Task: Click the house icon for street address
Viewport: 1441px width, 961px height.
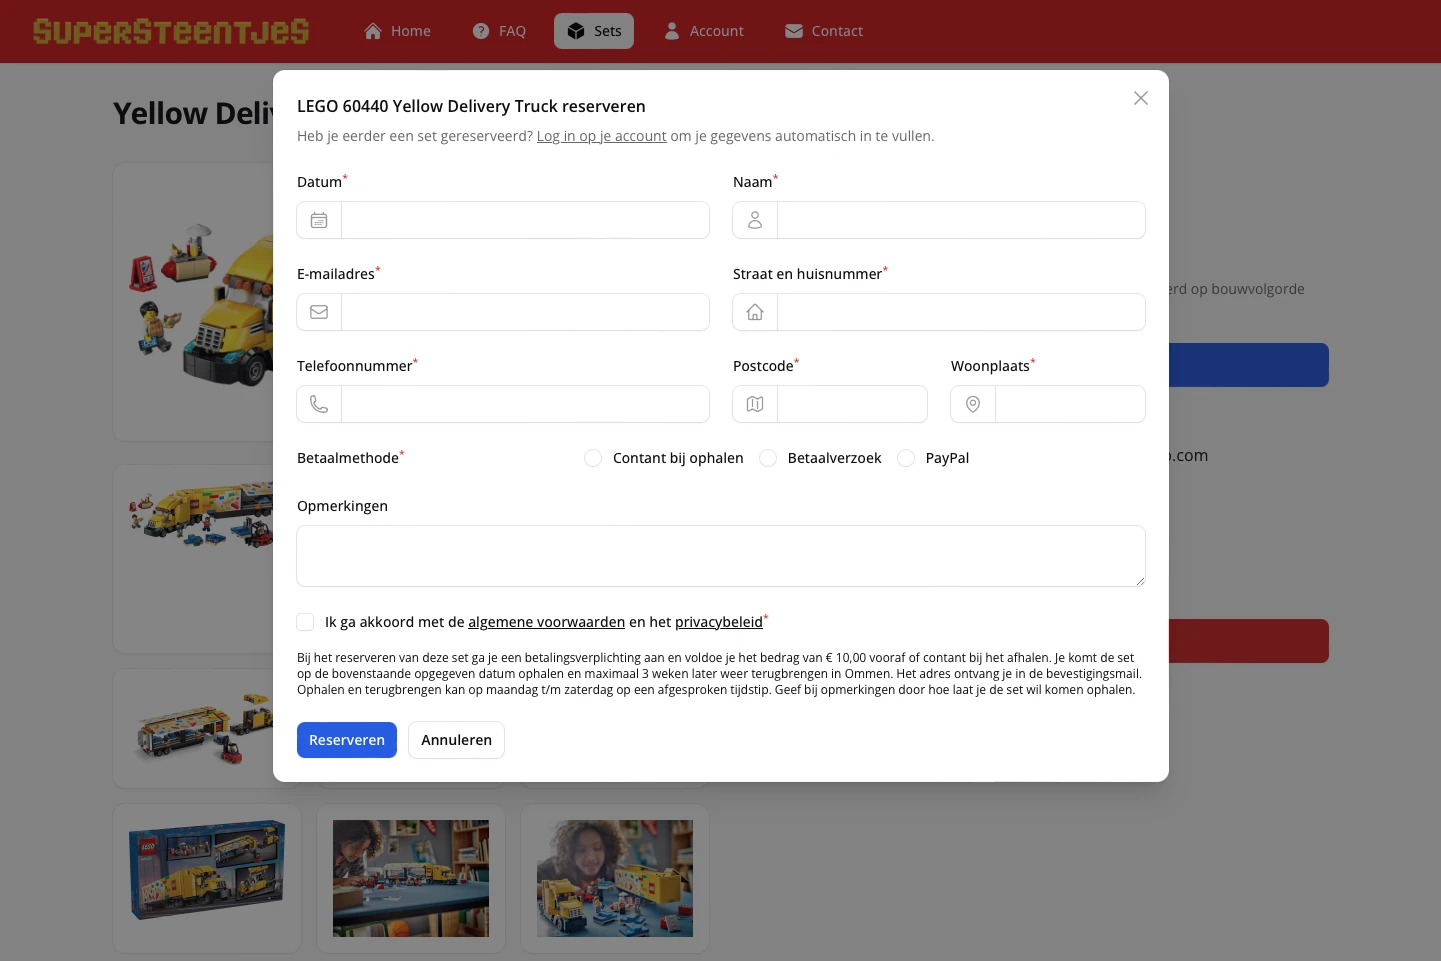Action: 755,312
